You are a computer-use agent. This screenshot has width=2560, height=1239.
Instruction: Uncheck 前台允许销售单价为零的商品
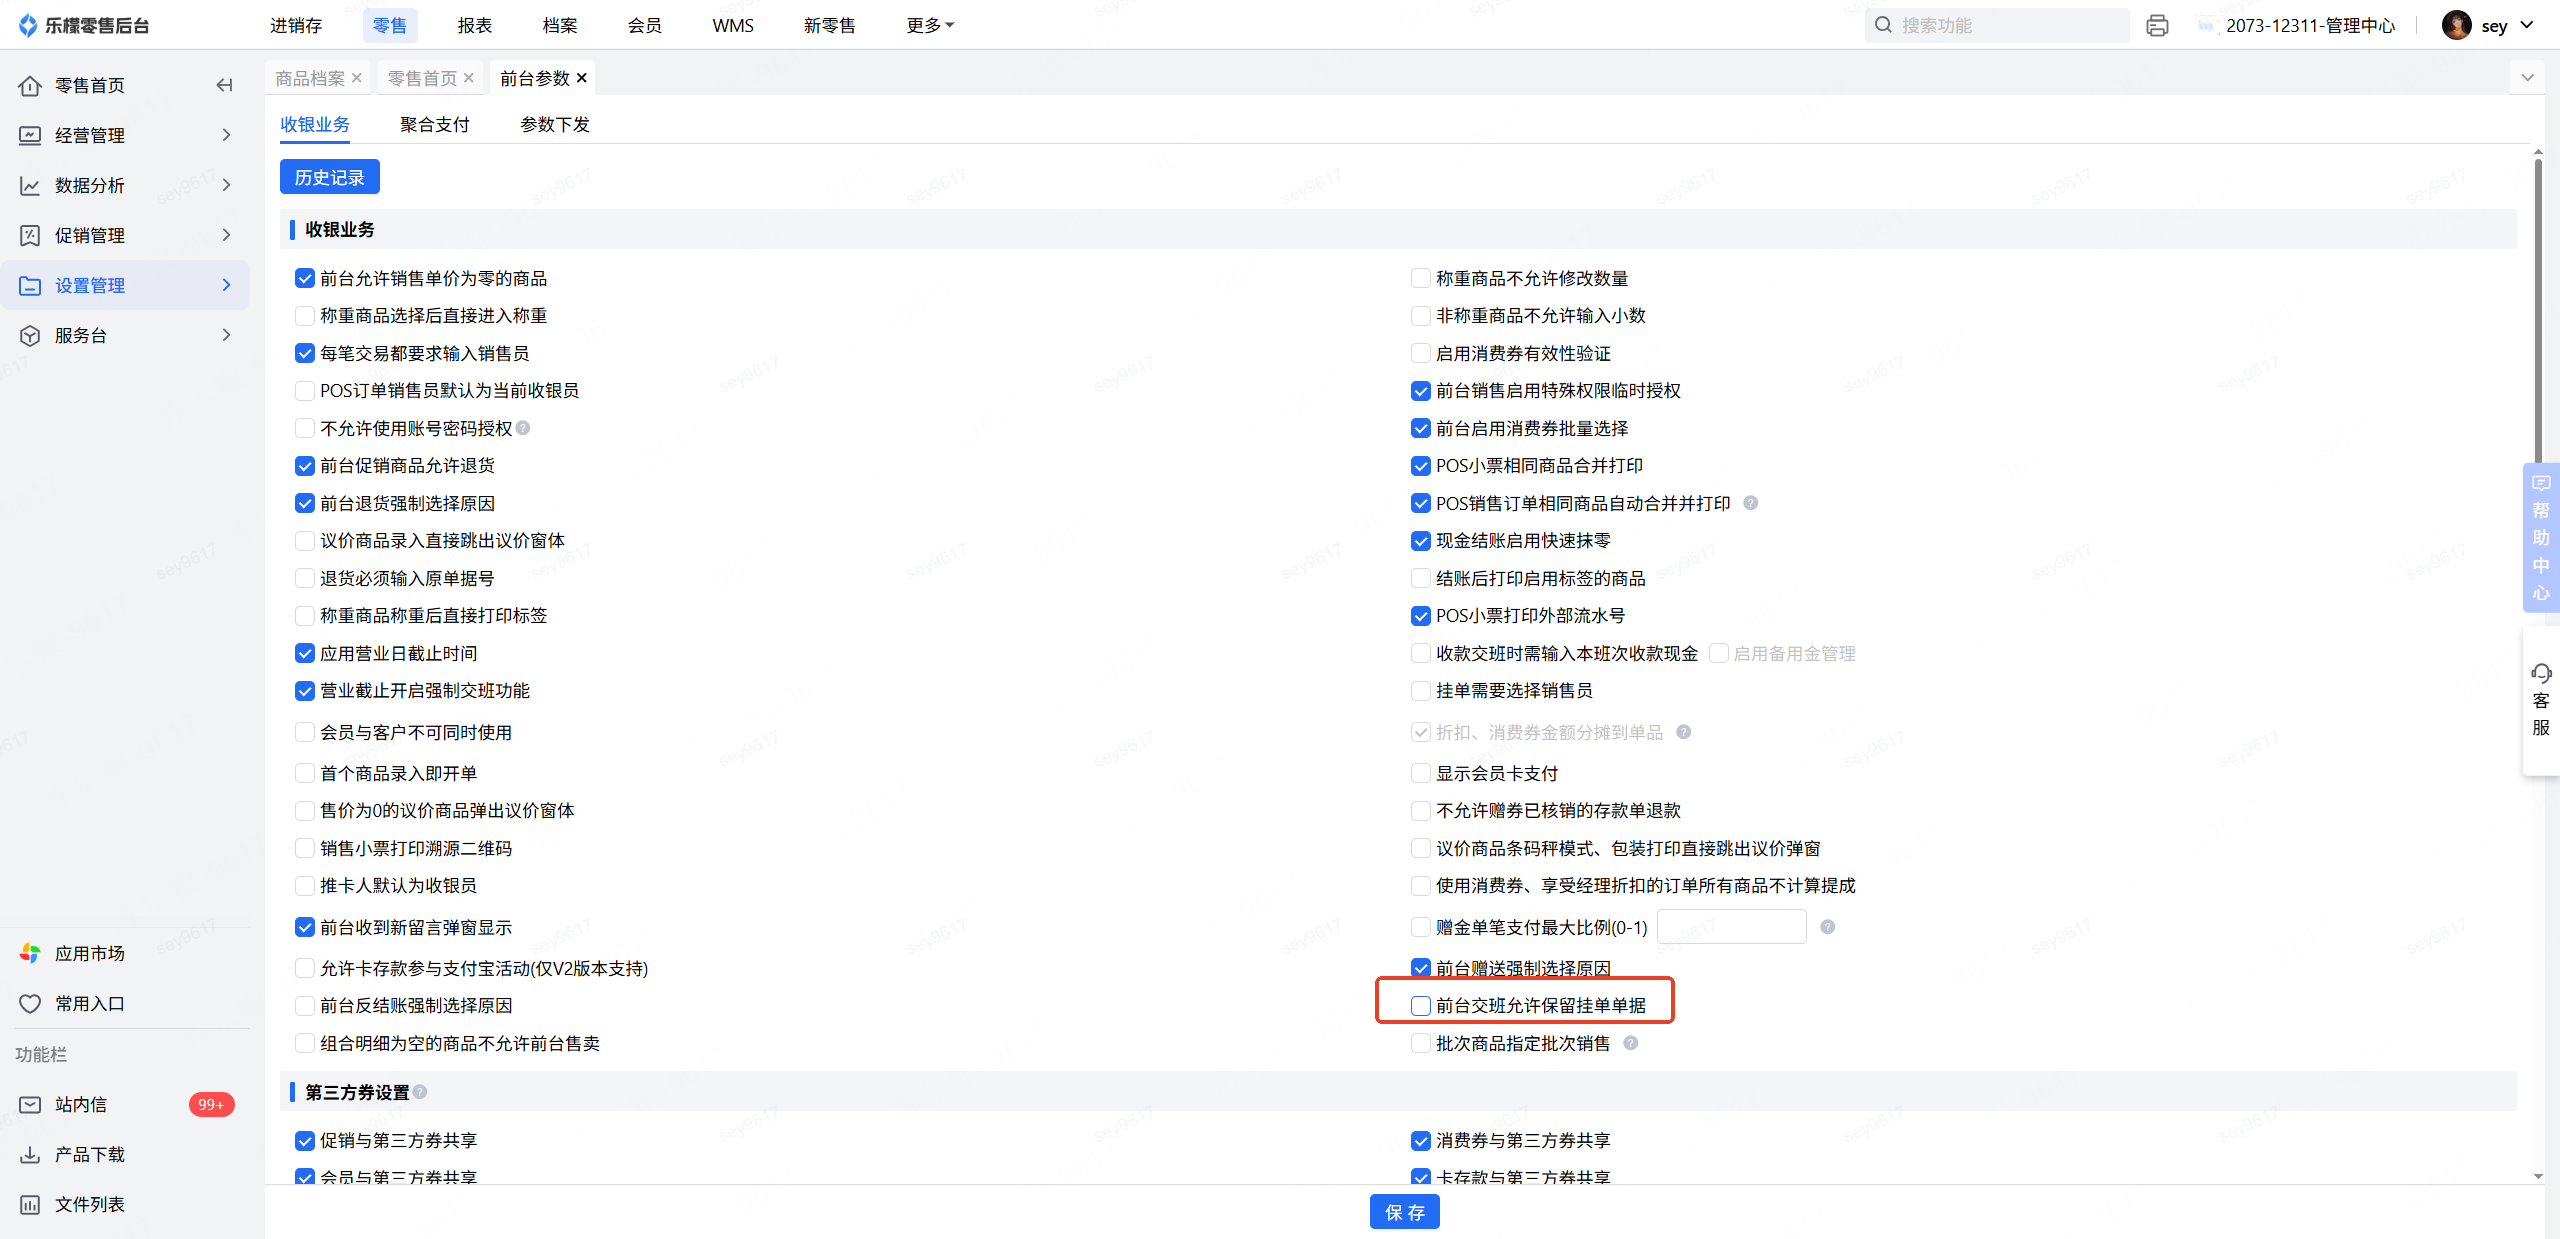coord(305,278)
